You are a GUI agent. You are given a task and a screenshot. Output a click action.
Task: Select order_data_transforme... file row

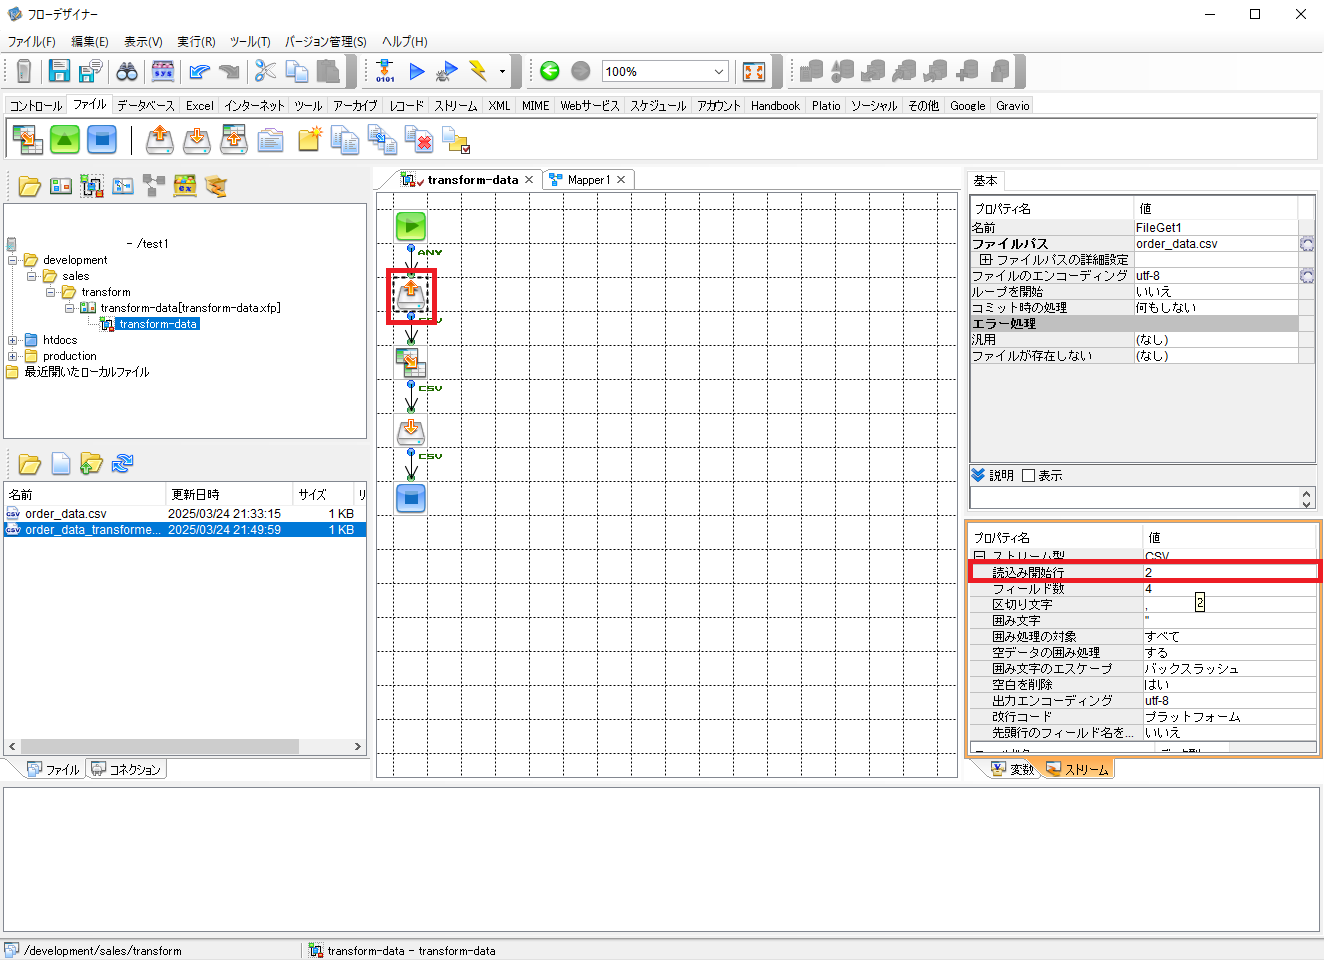pyautogui.click(x=185, y=530)
